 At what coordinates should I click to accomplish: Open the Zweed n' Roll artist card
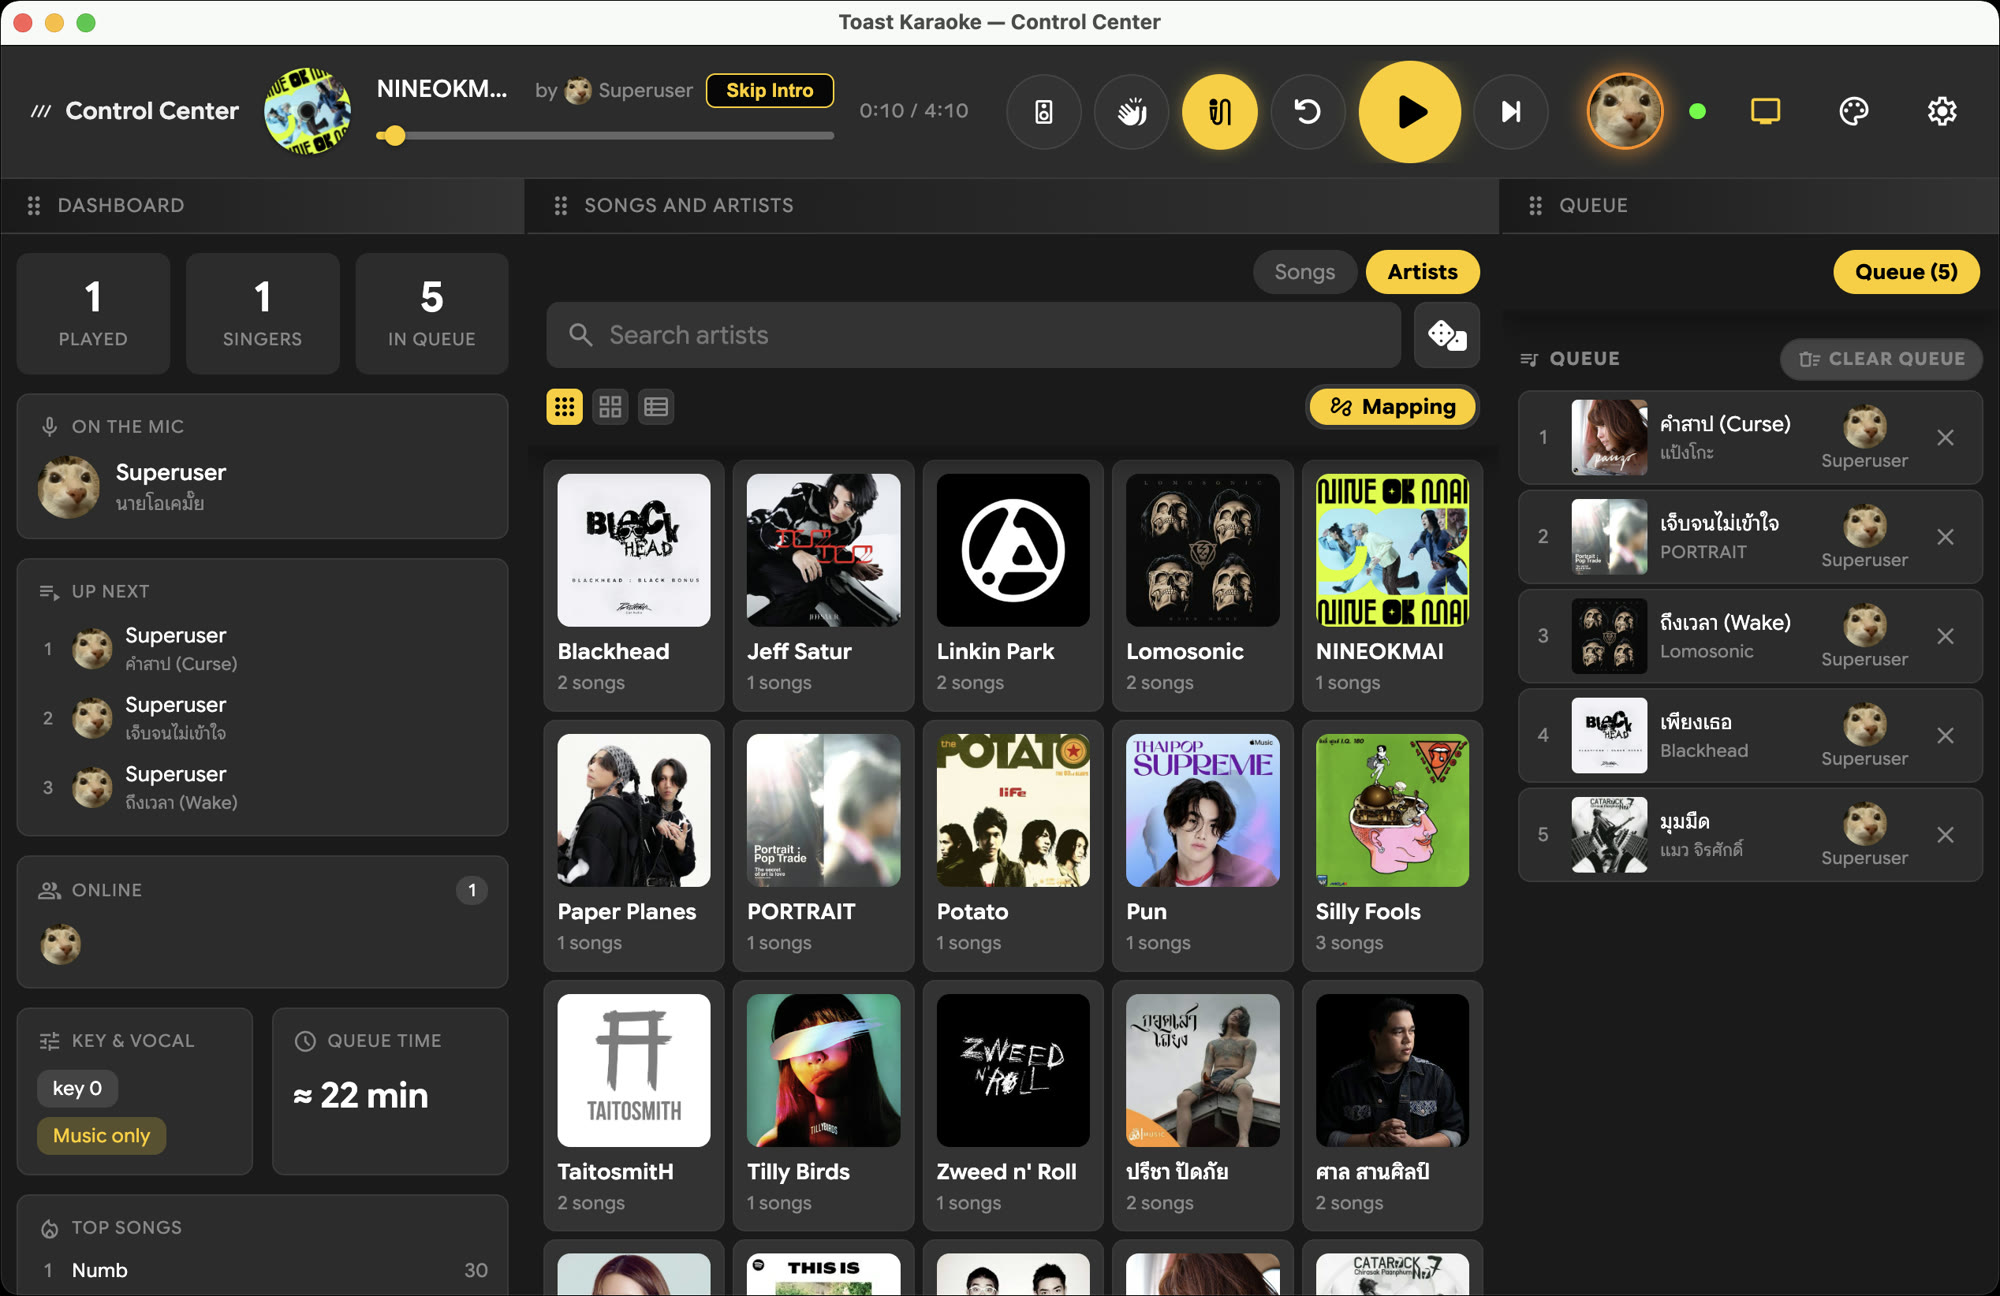pyautogui.click(x=1013, y=1106)
